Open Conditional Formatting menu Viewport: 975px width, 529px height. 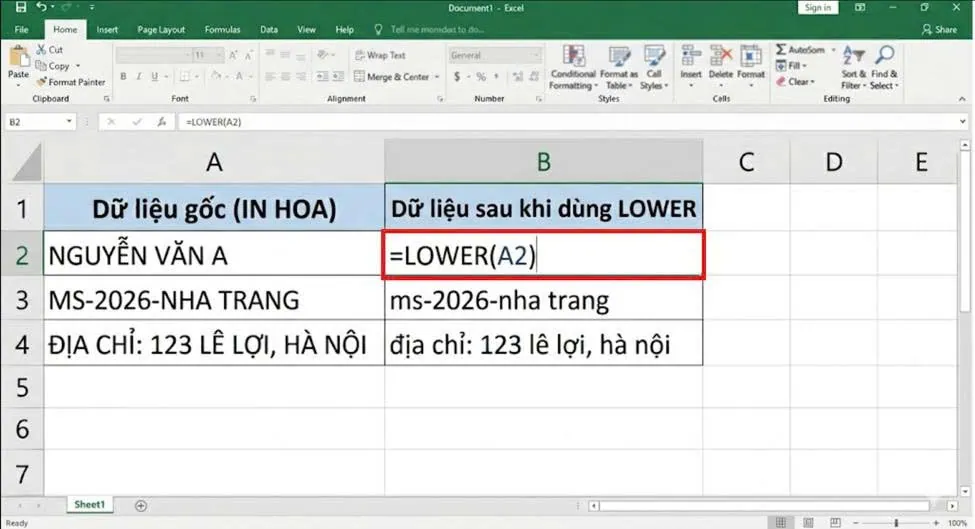click(573, 67)
